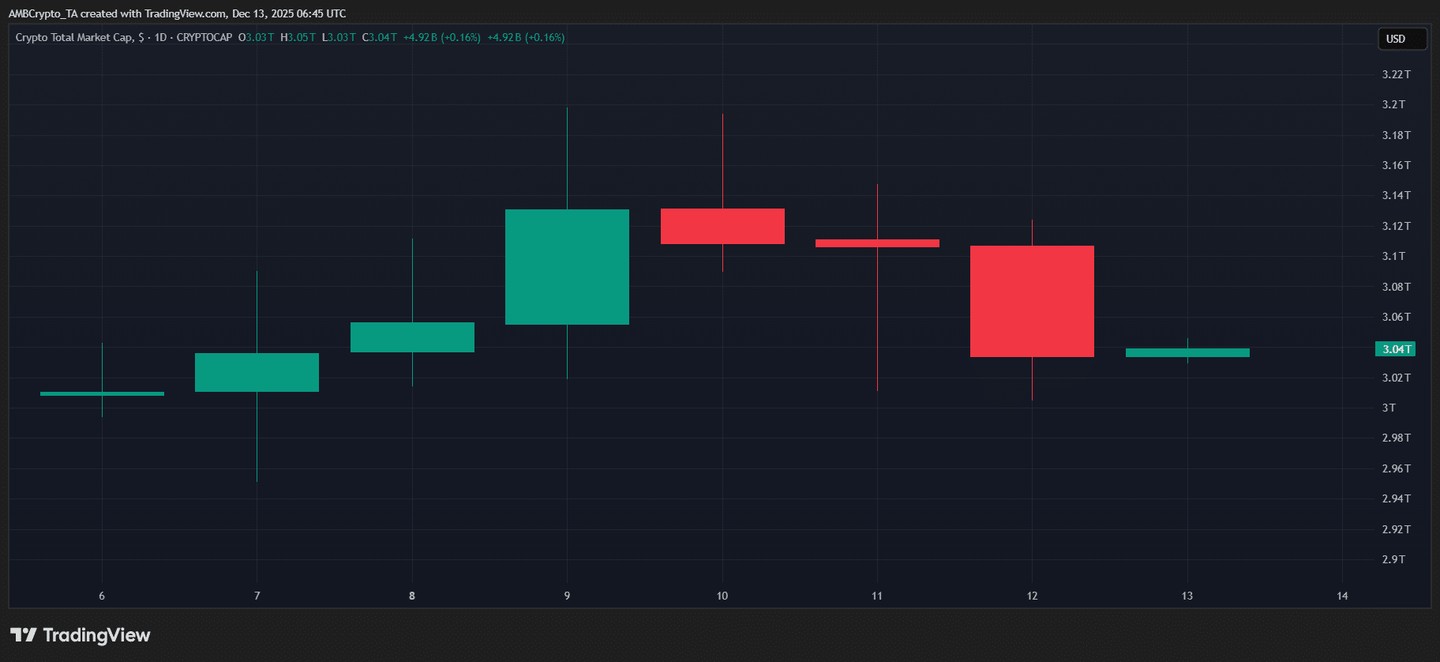Open the price scale context options on 3.2T
Viewport: 1440px width, 662px height.
pos(1396,104)
